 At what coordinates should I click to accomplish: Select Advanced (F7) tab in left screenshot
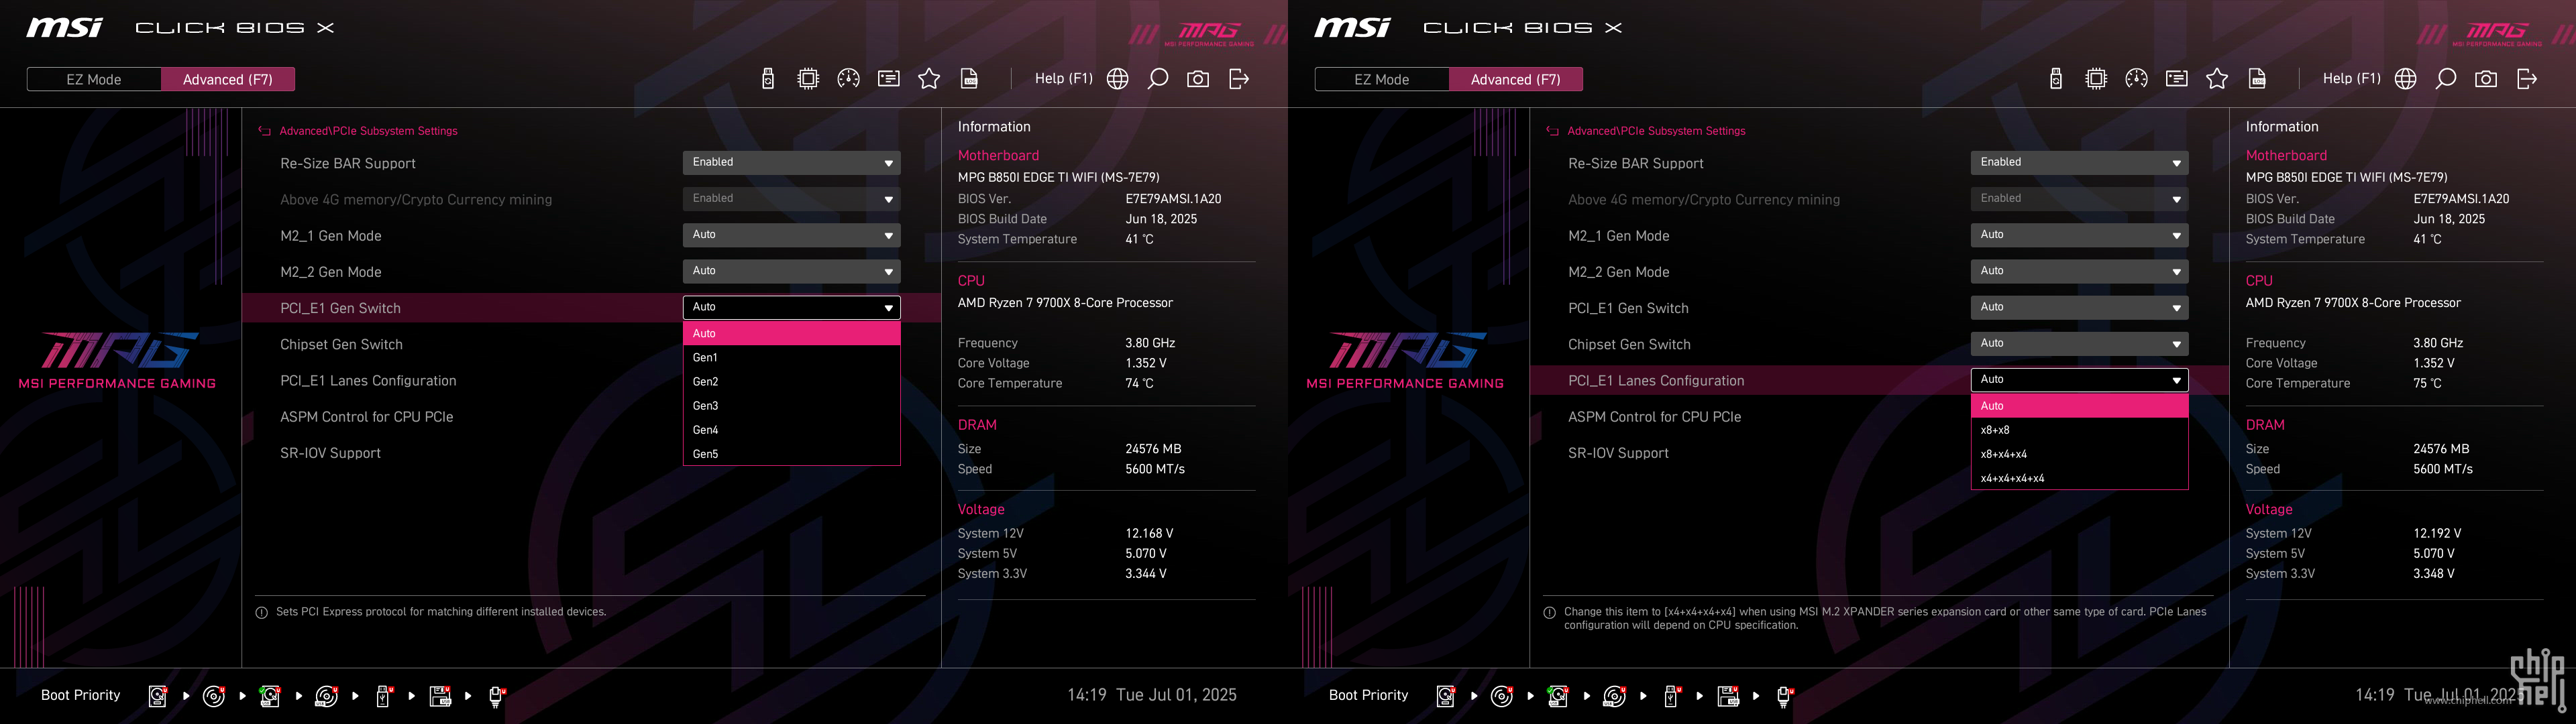coord(228,79)
